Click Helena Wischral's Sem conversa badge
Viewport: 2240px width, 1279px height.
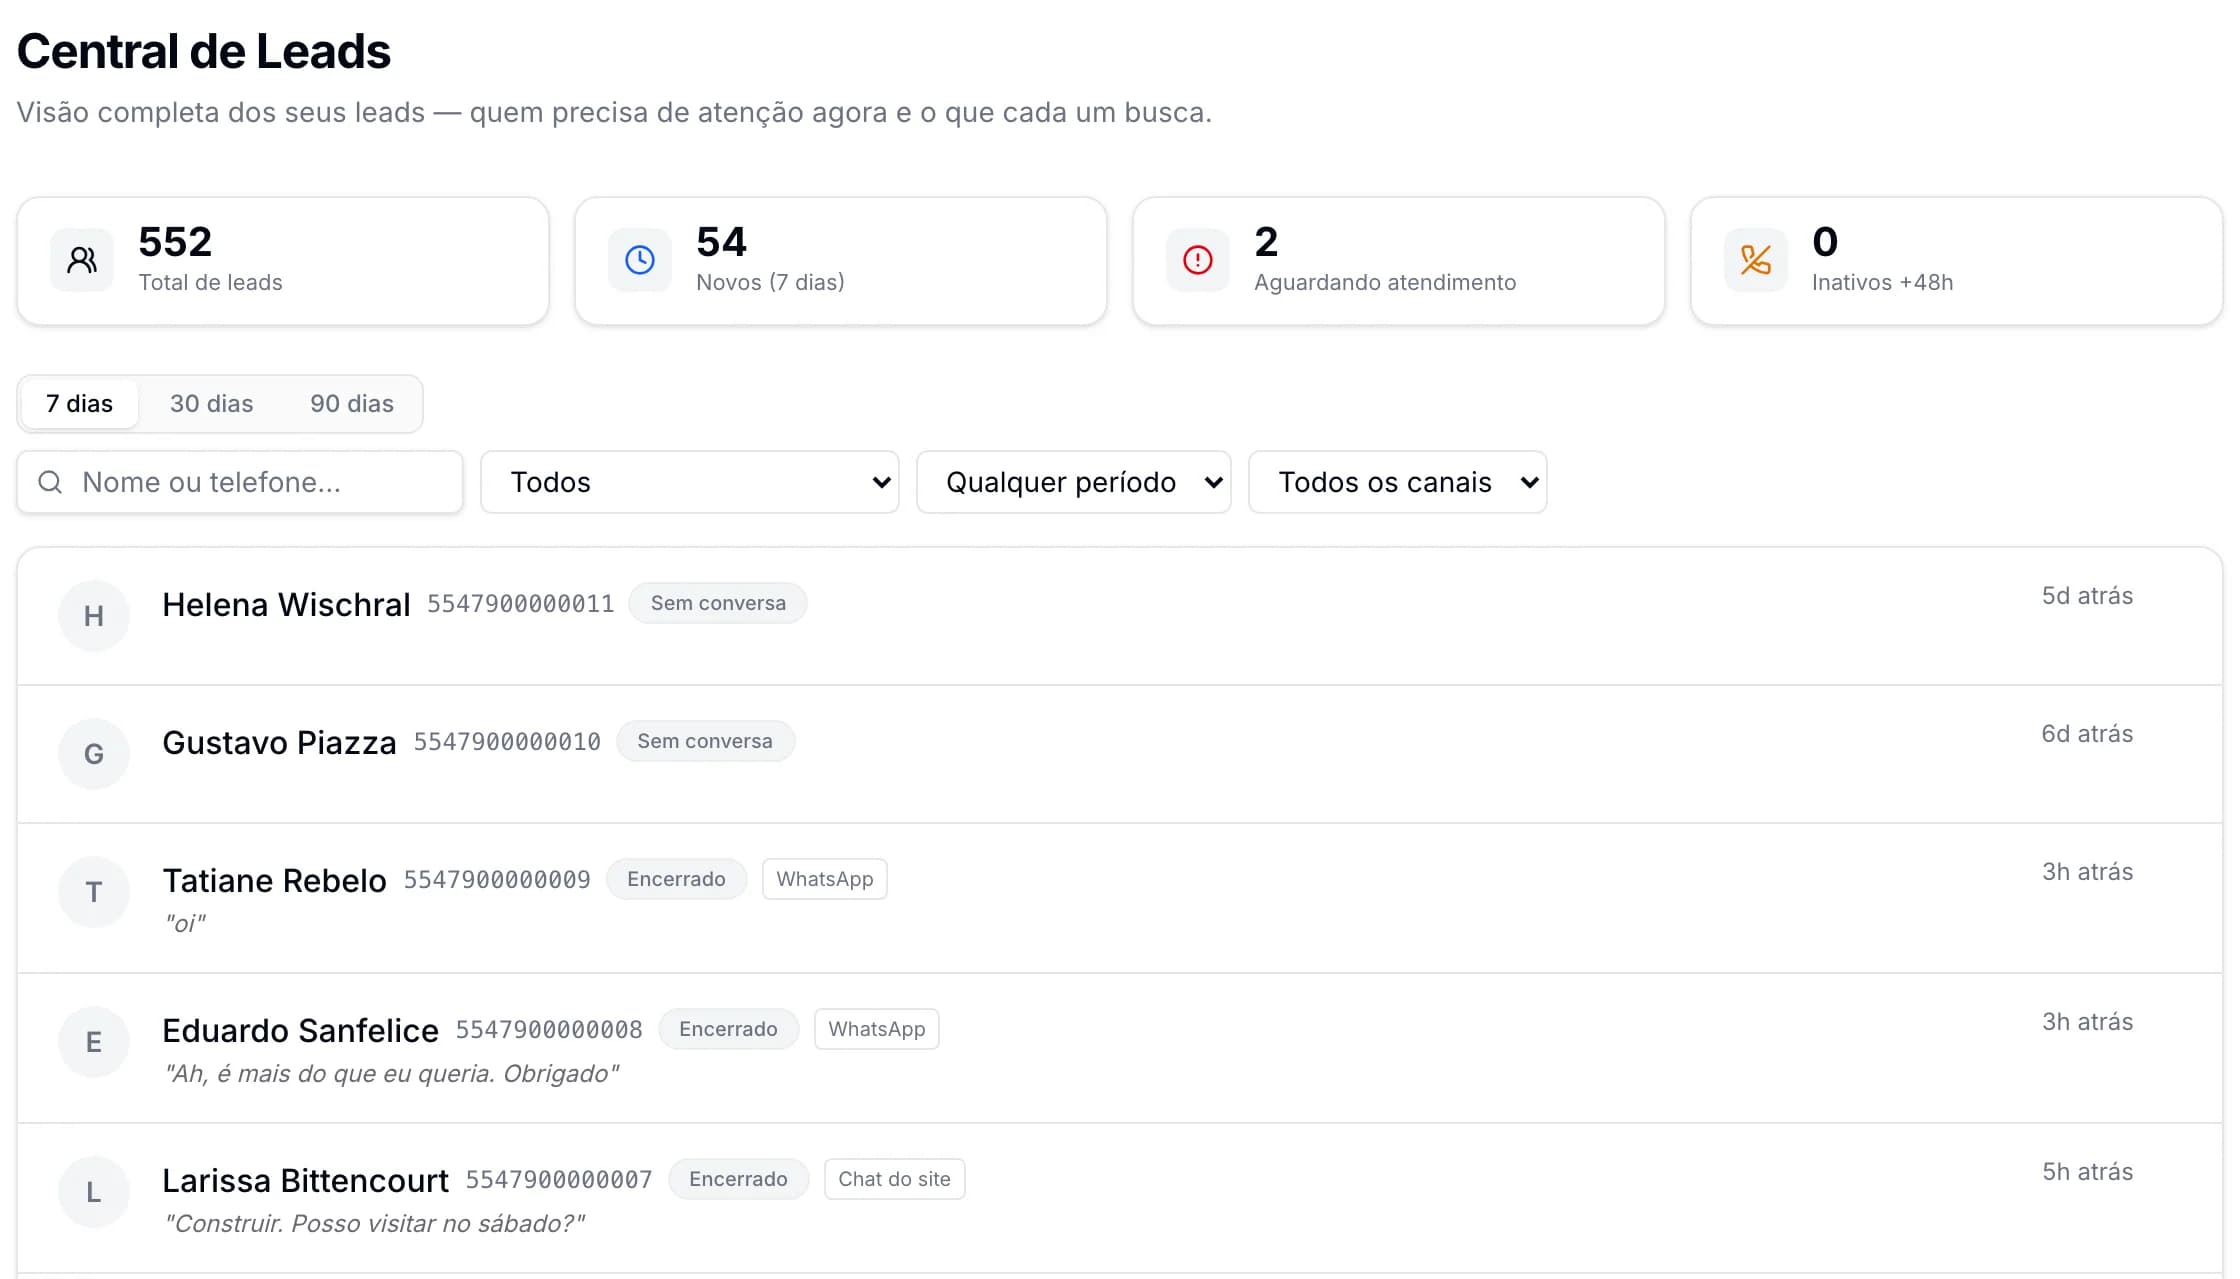click(718, 603)
